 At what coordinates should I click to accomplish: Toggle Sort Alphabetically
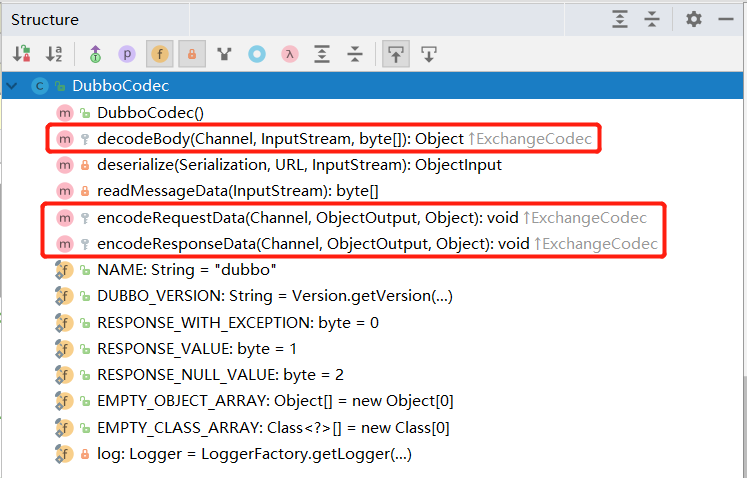click(54, 54)
